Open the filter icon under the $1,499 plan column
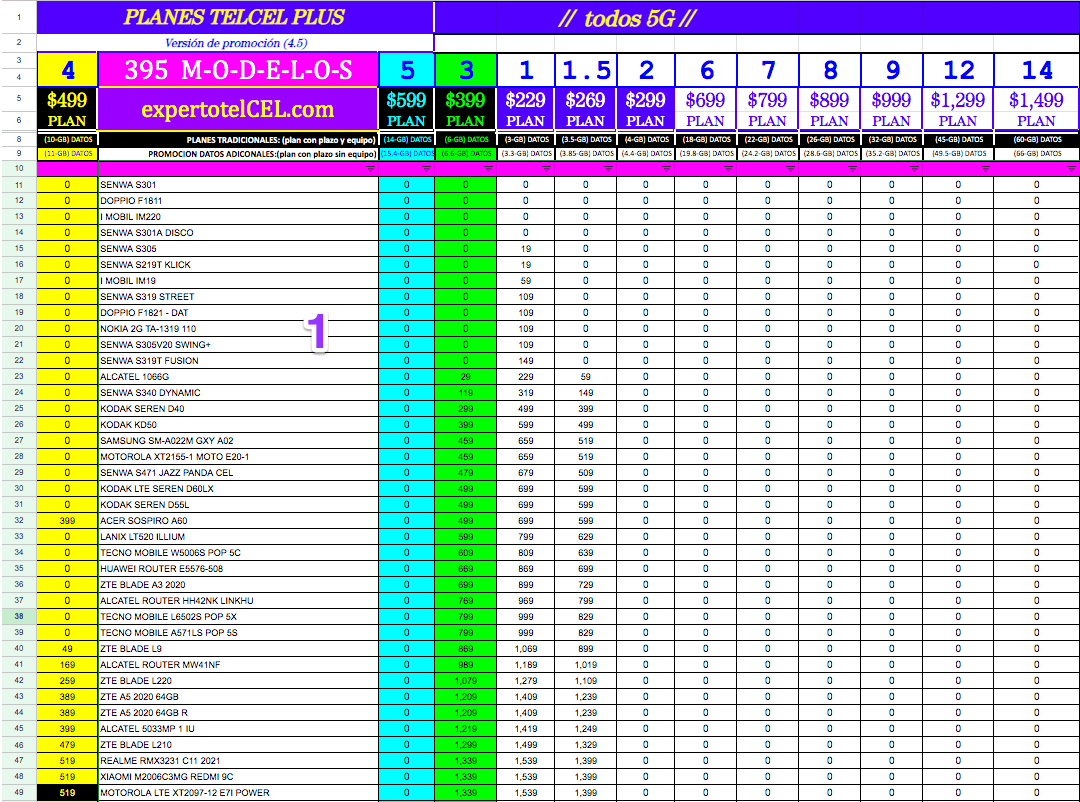Screen dimensions: 1080x802 coord(1071,169)
